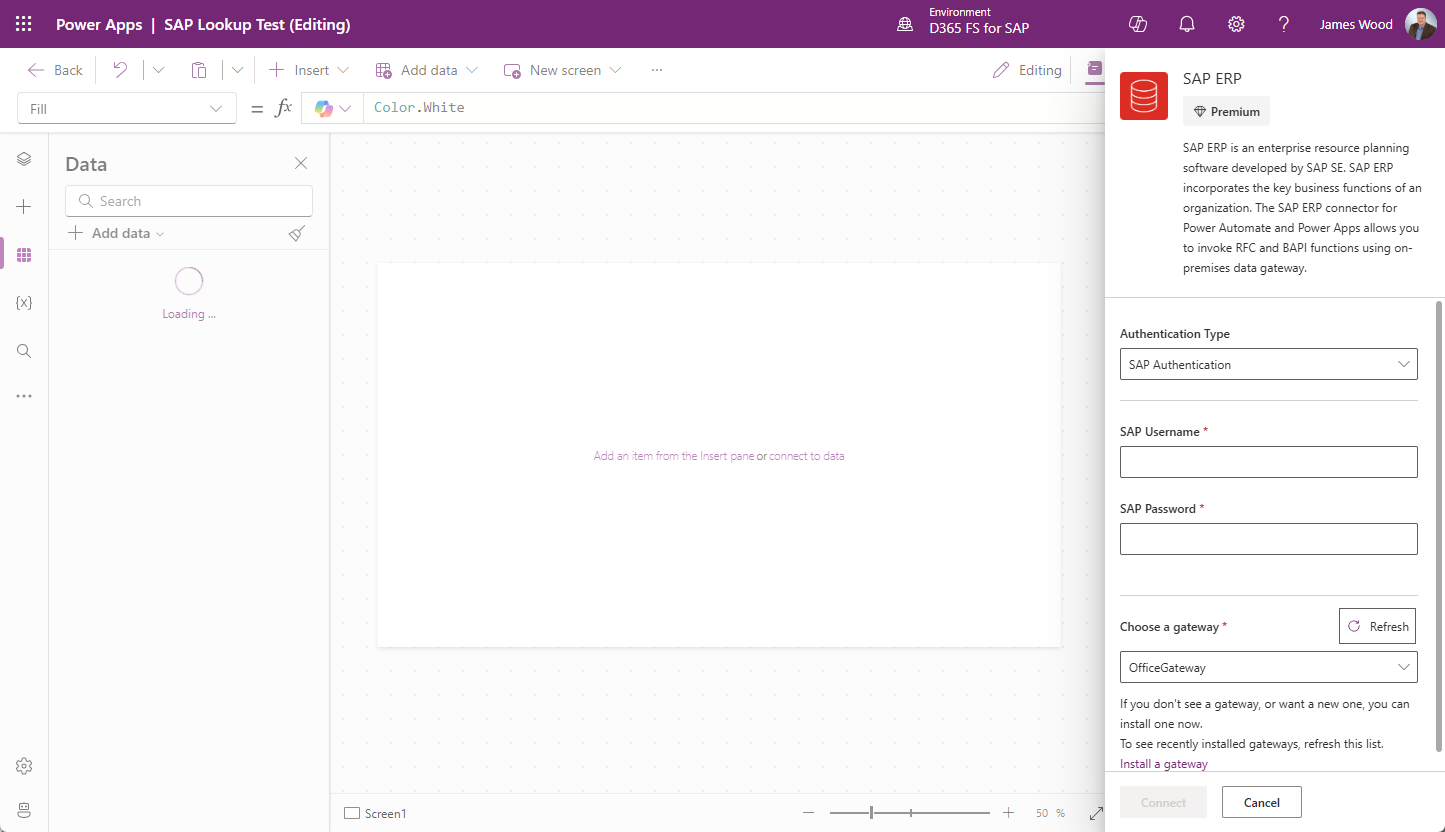The width and height of the screenshot is (1445, 832).
Task: Close the Data pane
Action: tap(301, 163)
